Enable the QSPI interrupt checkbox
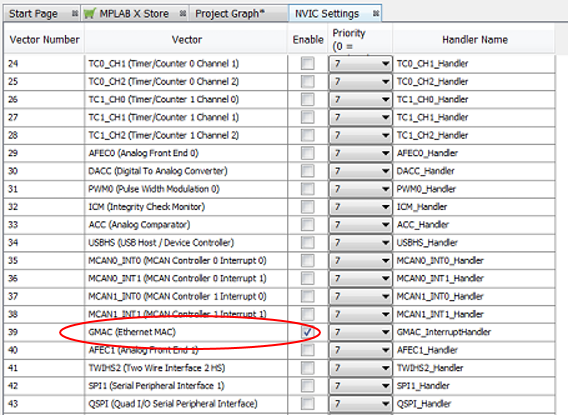The width and height of the screenshot is (568, 415). coord(307,403)
